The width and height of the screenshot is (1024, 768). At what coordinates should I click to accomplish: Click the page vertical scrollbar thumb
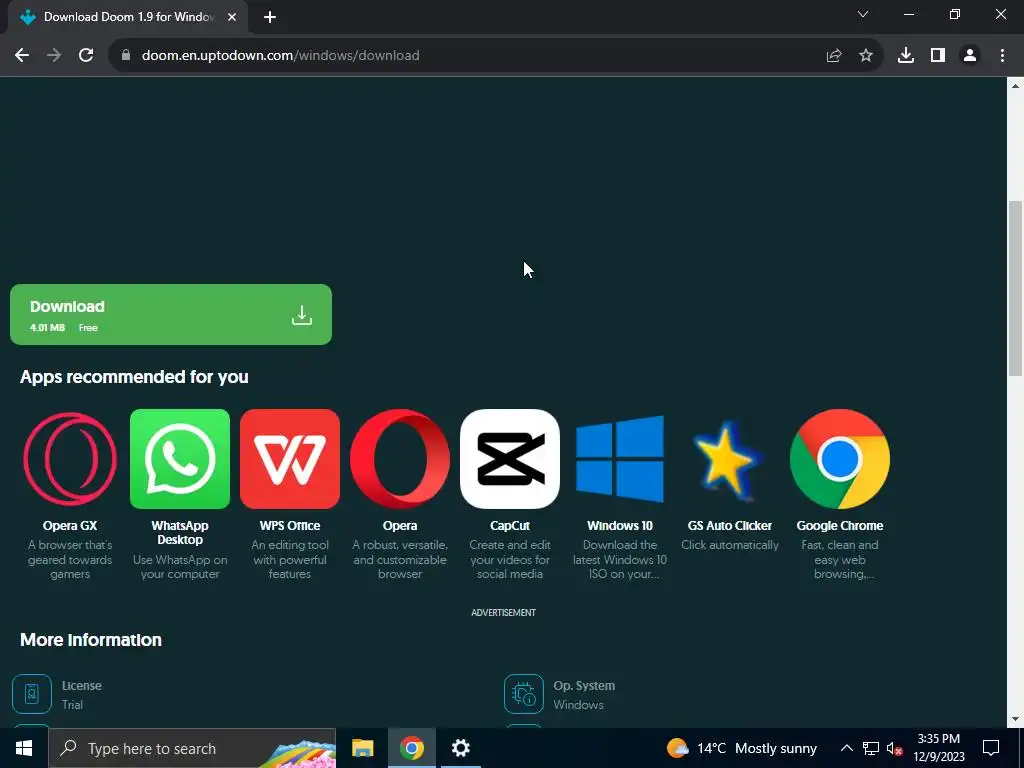pos(1015,288)
